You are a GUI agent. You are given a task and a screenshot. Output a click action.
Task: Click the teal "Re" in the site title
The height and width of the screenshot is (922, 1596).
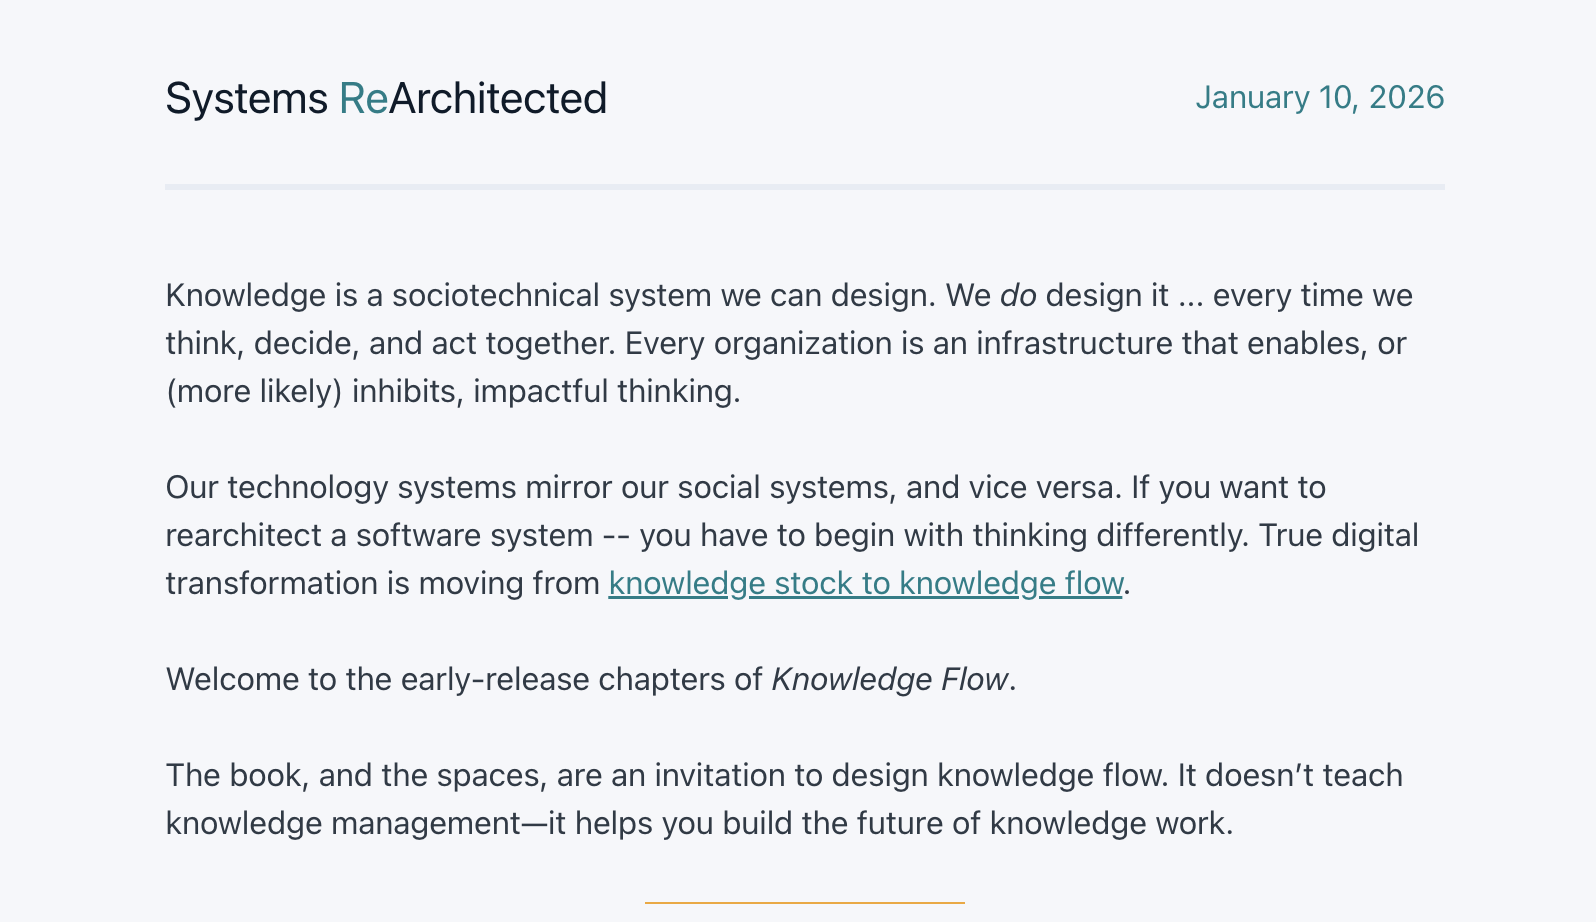(x=363, y=99)
